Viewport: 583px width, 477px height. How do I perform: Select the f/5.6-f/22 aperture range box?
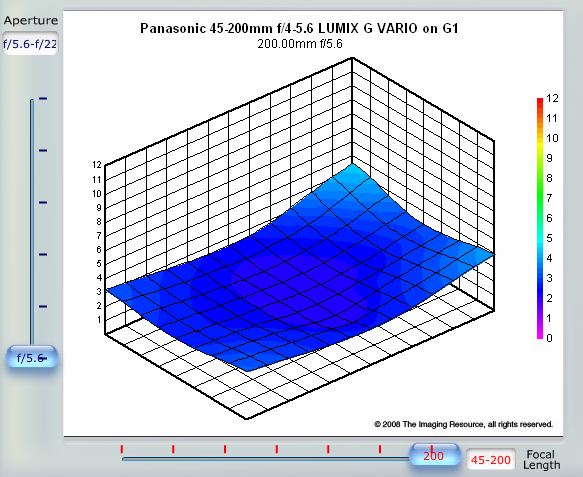pos(30,44)
